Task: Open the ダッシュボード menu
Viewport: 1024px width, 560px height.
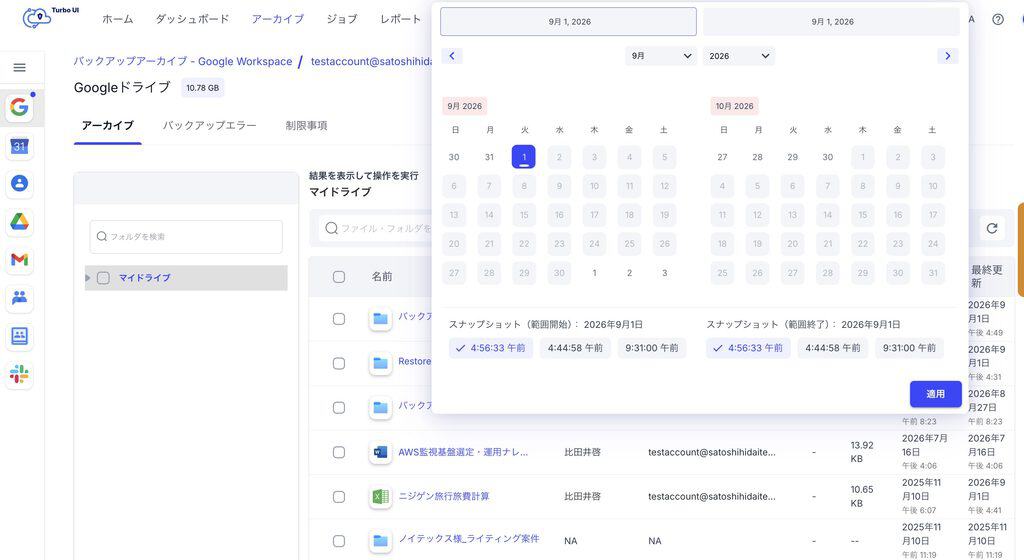Action: (193, 19)
